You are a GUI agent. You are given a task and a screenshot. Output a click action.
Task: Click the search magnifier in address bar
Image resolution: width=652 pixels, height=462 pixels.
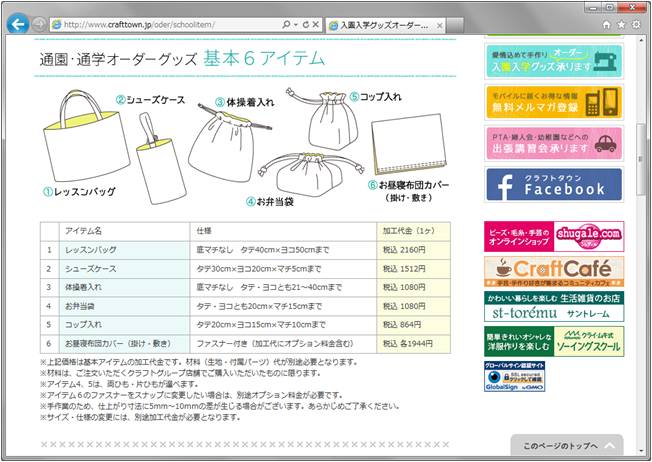pos(286,22)
